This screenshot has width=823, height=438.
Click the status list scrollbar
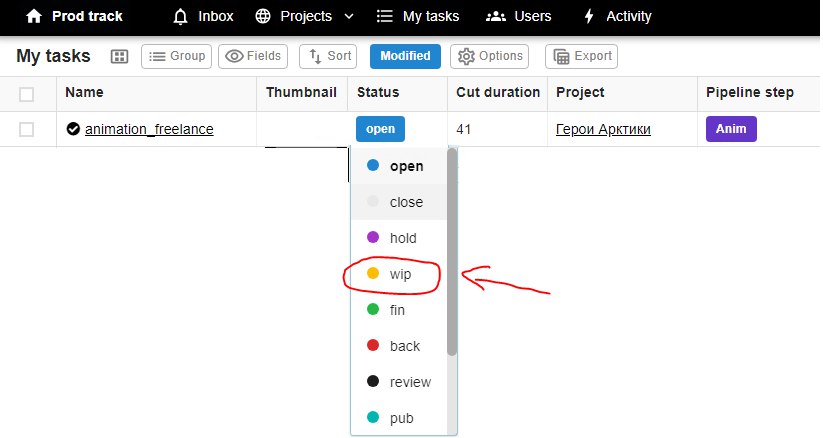click(x=452, y=250)
